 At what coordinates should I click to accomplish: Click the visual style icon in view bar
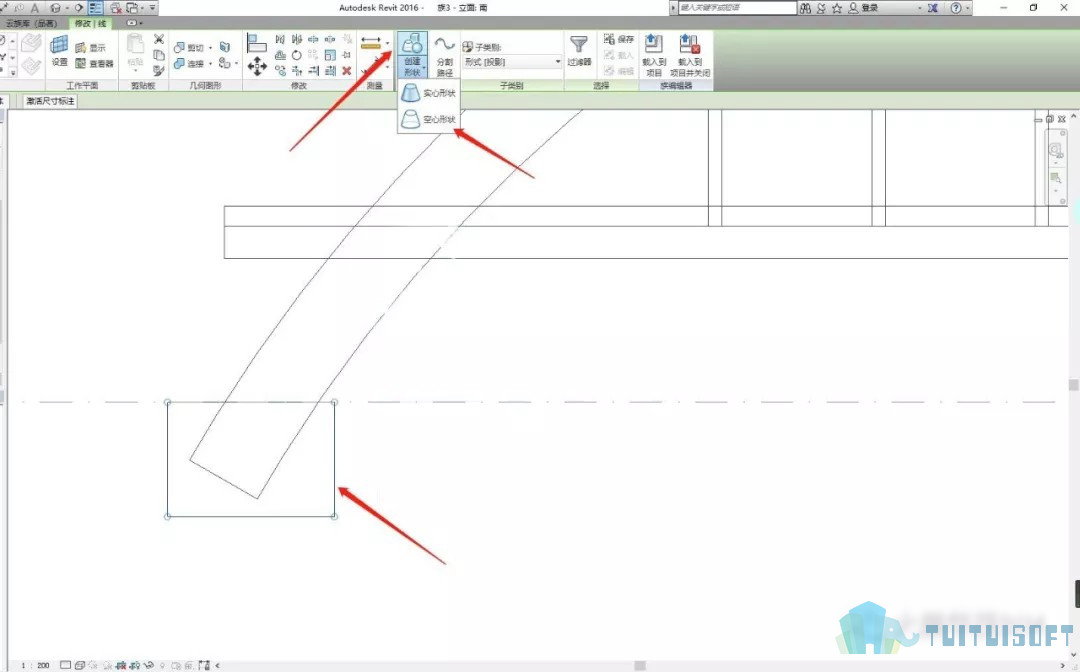80,666
